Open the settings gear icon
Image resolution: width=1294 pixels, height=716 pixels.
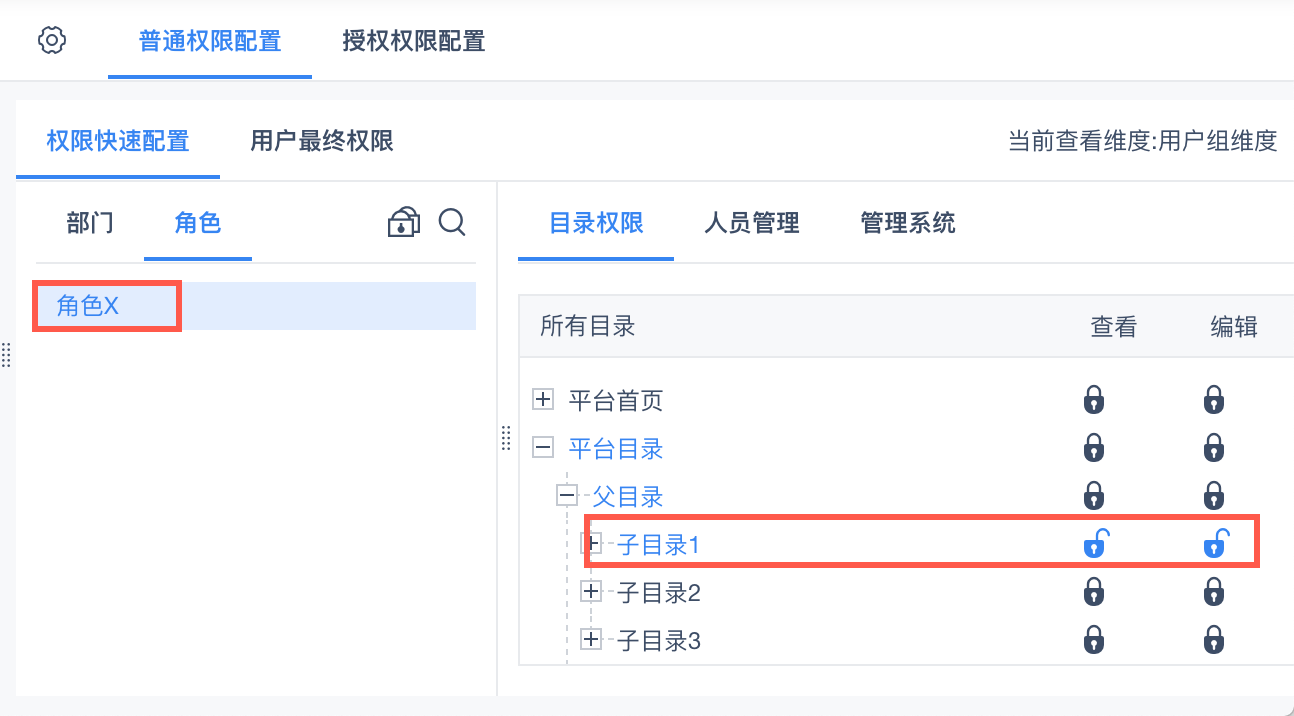click(52, 41)
